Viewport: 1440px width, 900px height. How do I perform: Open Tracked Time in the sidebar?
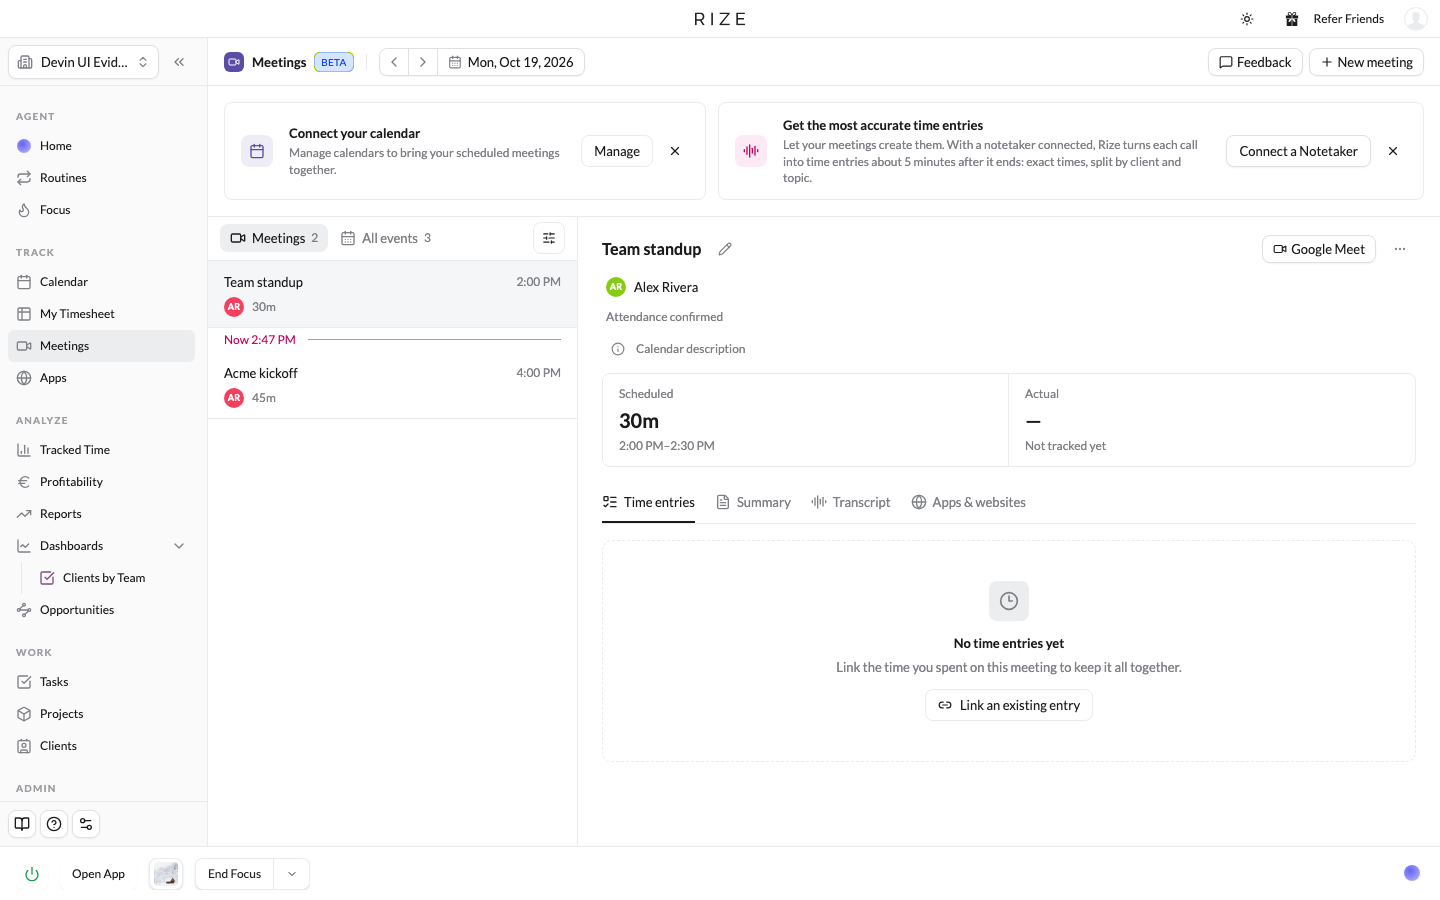102,450
